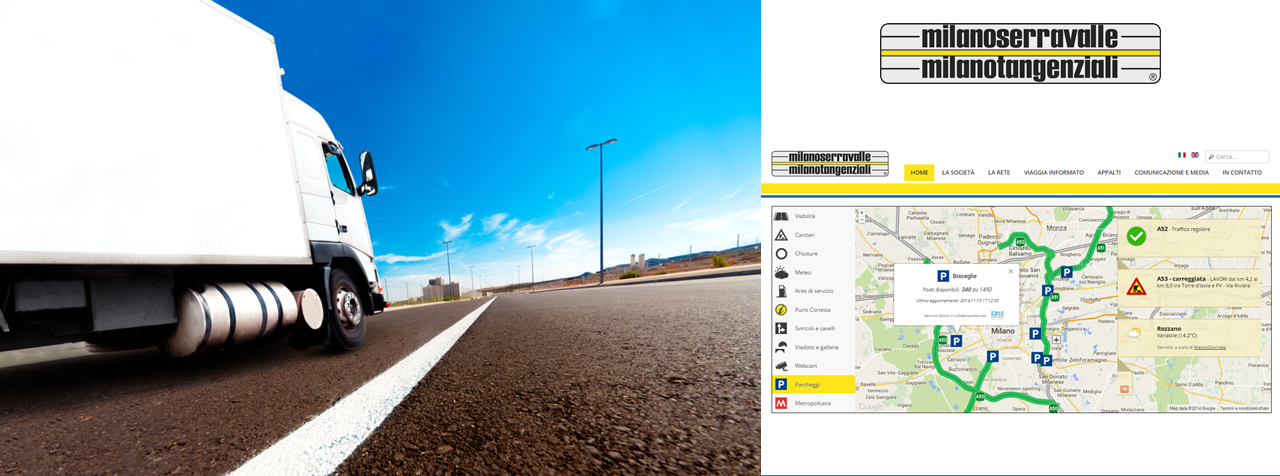Select the Meteo label in sidebar
The height and width of the screenshot is (476, 1280).
click(803, 272)
